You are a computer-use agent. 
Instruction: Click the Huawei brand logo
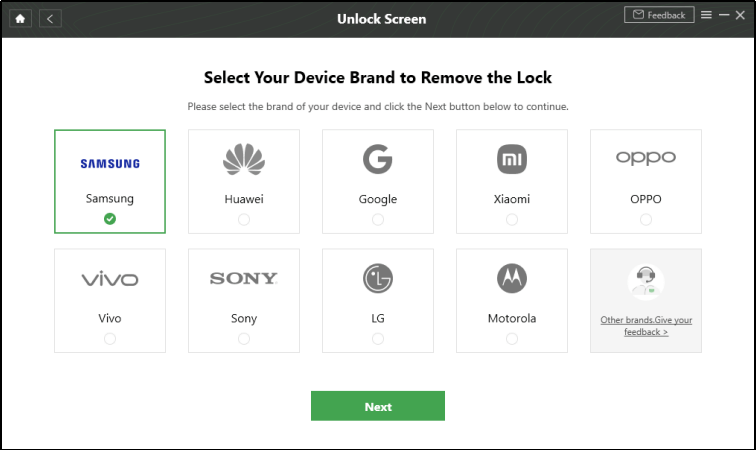244,160
